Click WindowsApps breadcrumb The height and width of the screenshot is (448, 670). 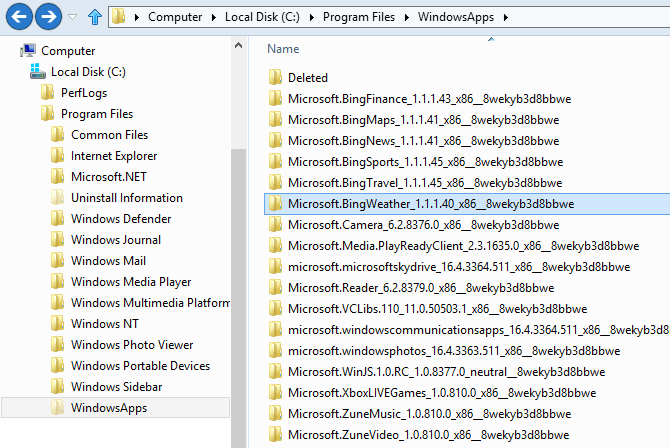455,17
